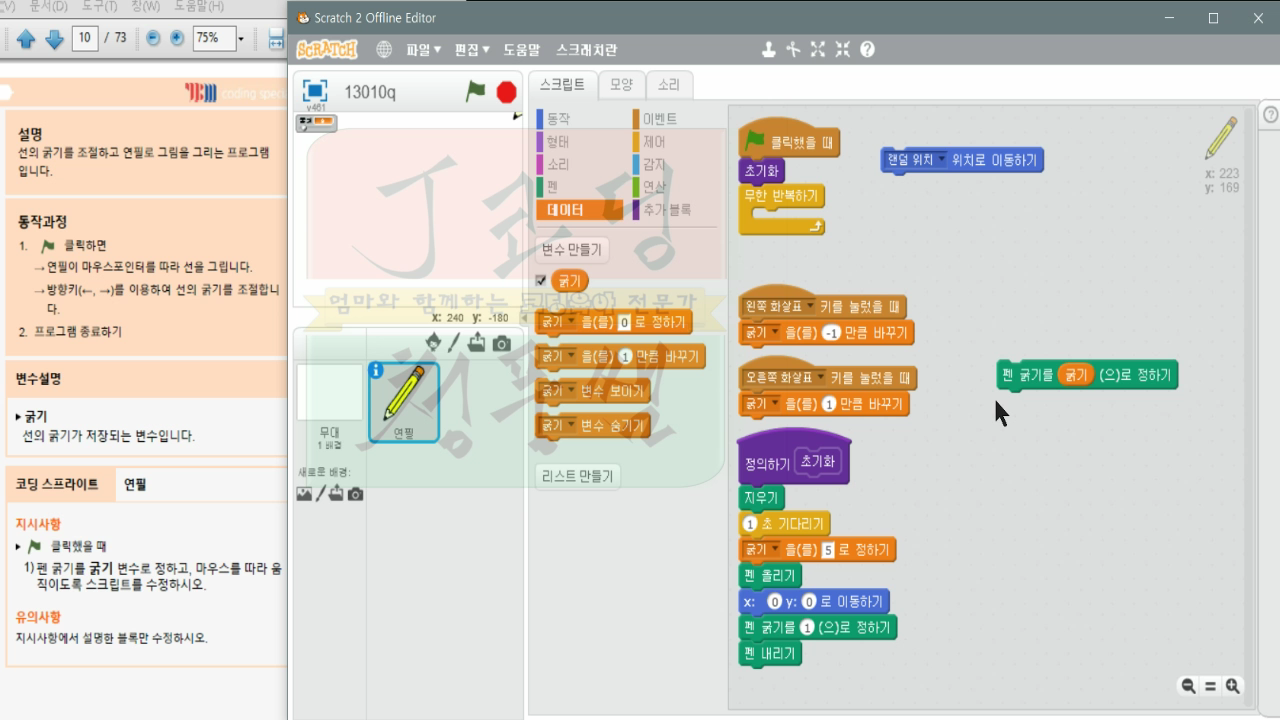The image size is (1280, 720).
Task: Click the 리스트 만들기 button
Action: click(577, 476)
